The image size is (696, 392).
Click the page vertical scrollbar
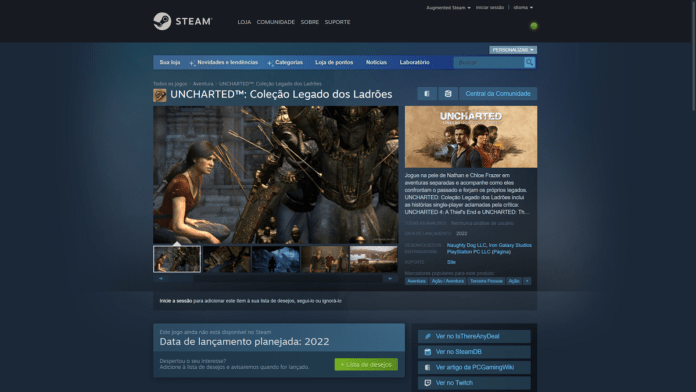pyautogui.click(x=693, y=55)
